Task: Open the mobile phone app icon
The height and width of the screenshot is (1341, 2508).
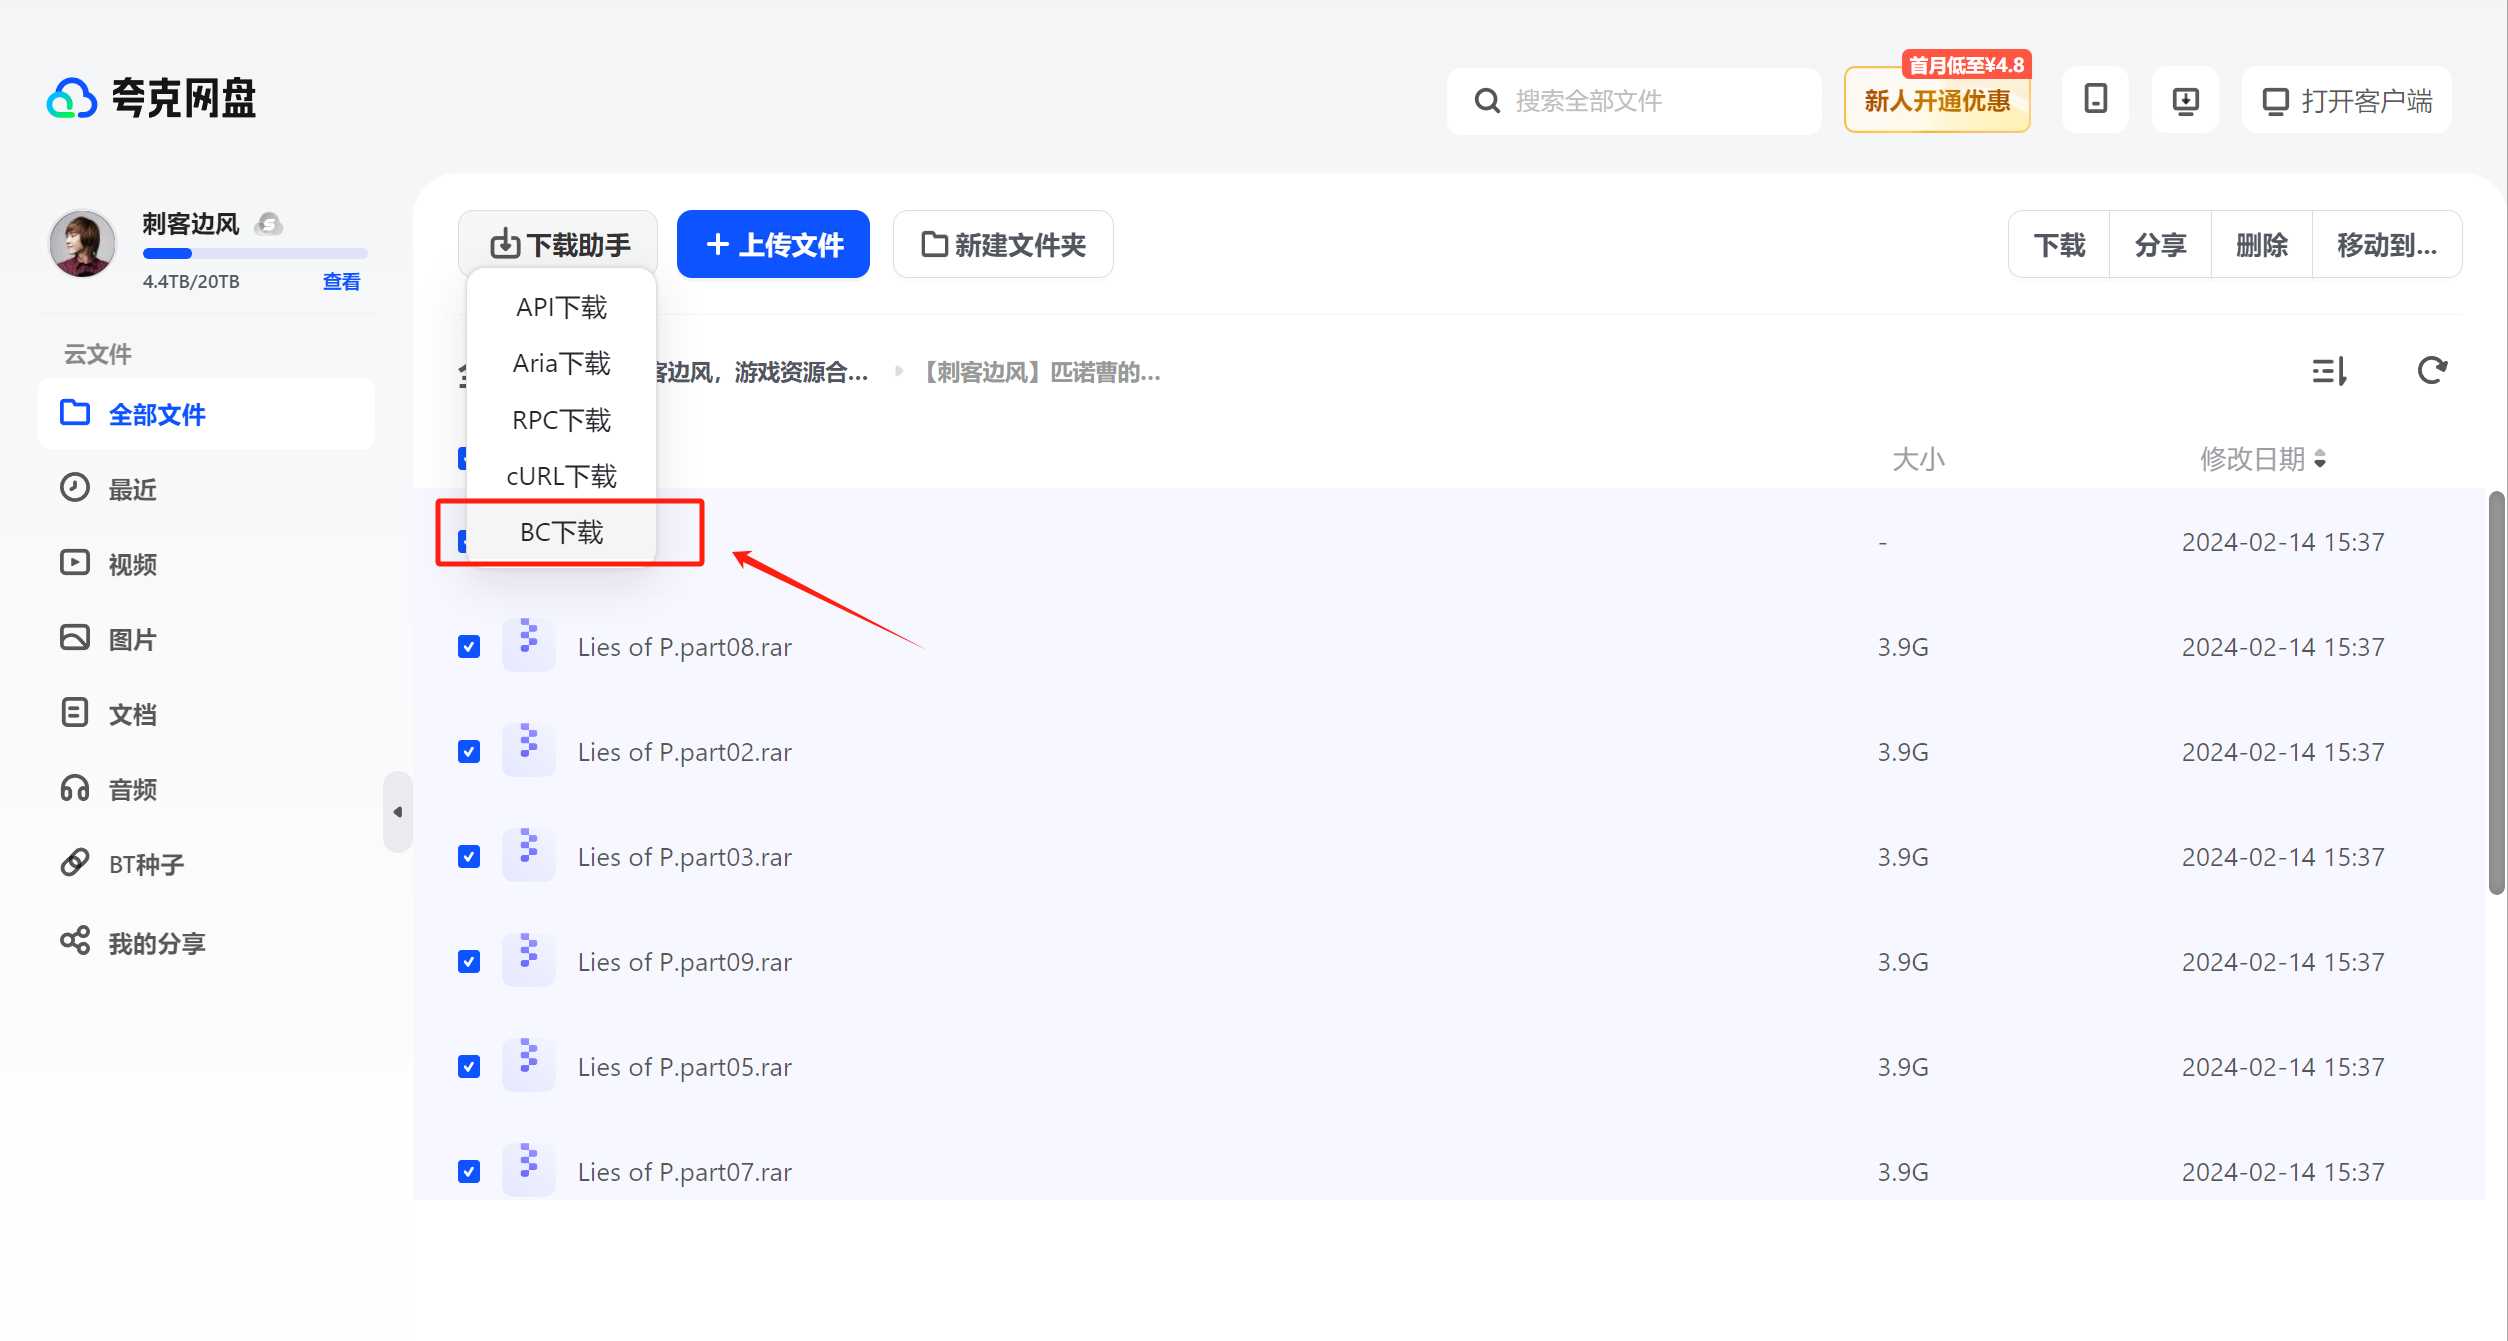Action: [2095, 100]
